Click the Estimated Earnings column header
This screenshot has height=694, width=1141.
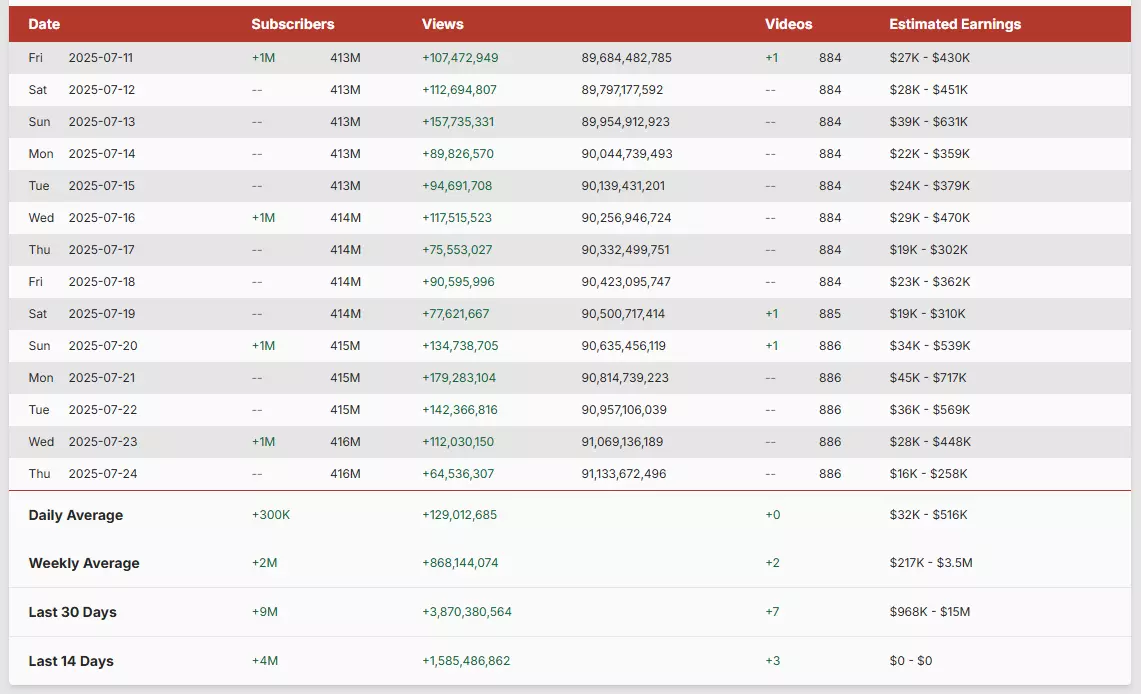955,24
